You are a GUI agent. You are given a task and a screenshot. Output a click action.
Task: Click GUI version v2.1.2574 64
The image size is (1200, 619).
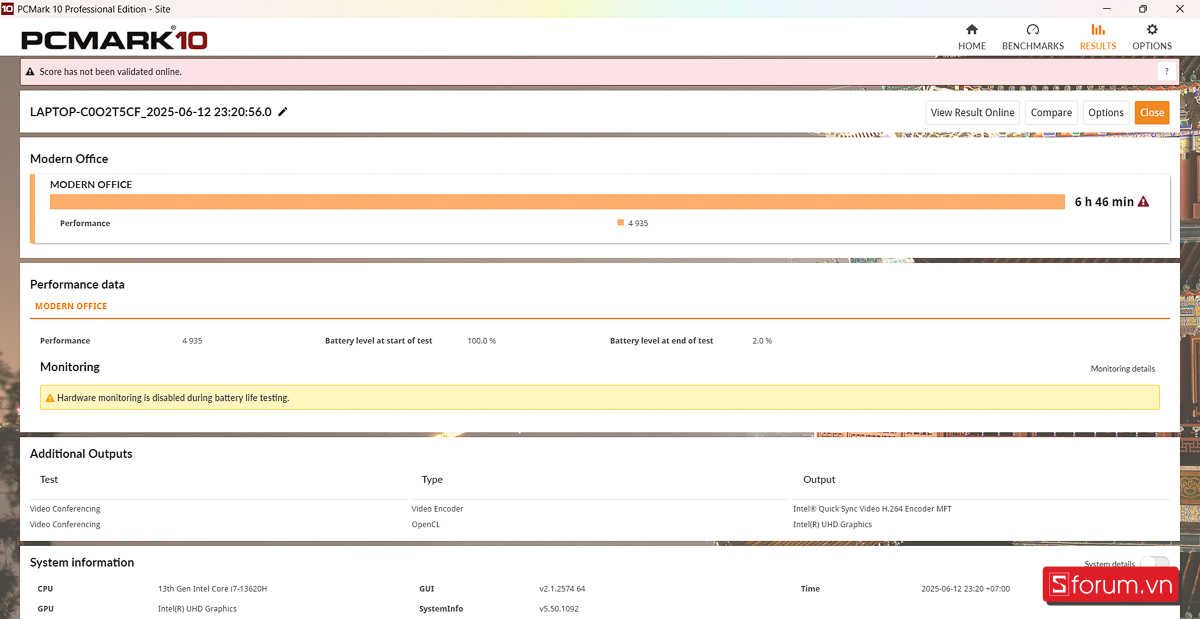[x=562, y=589]
